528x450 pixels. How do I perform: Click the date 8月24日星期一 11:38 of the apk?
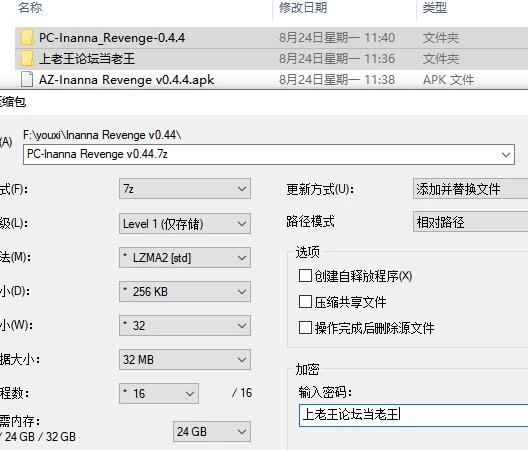pyautogui.click(x=337, y=80)
